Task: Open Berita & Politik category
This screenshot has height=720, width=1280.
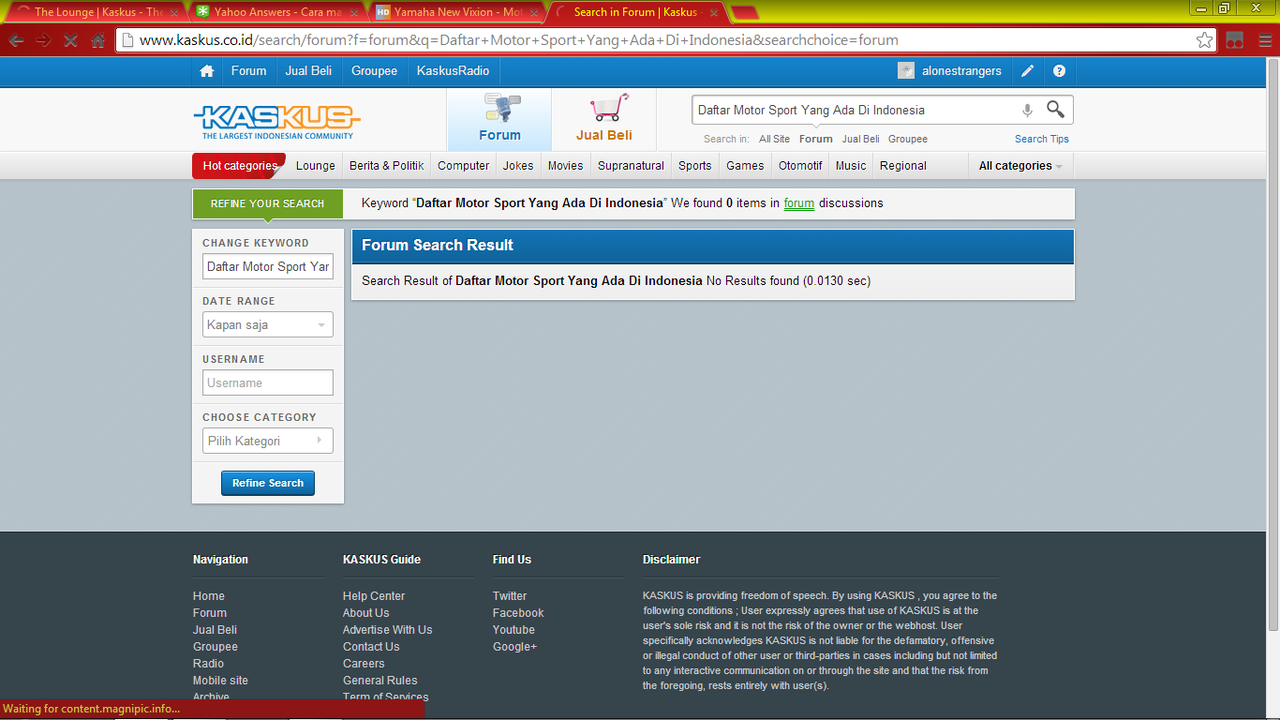Action: coord(387,166)
